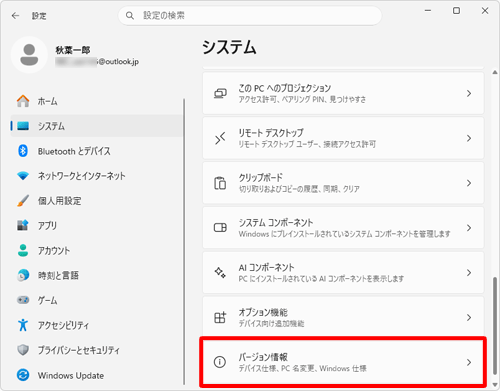Go to 個人用設定 category
Viewport: 500px width, 391px height.
tap(97, 201)
